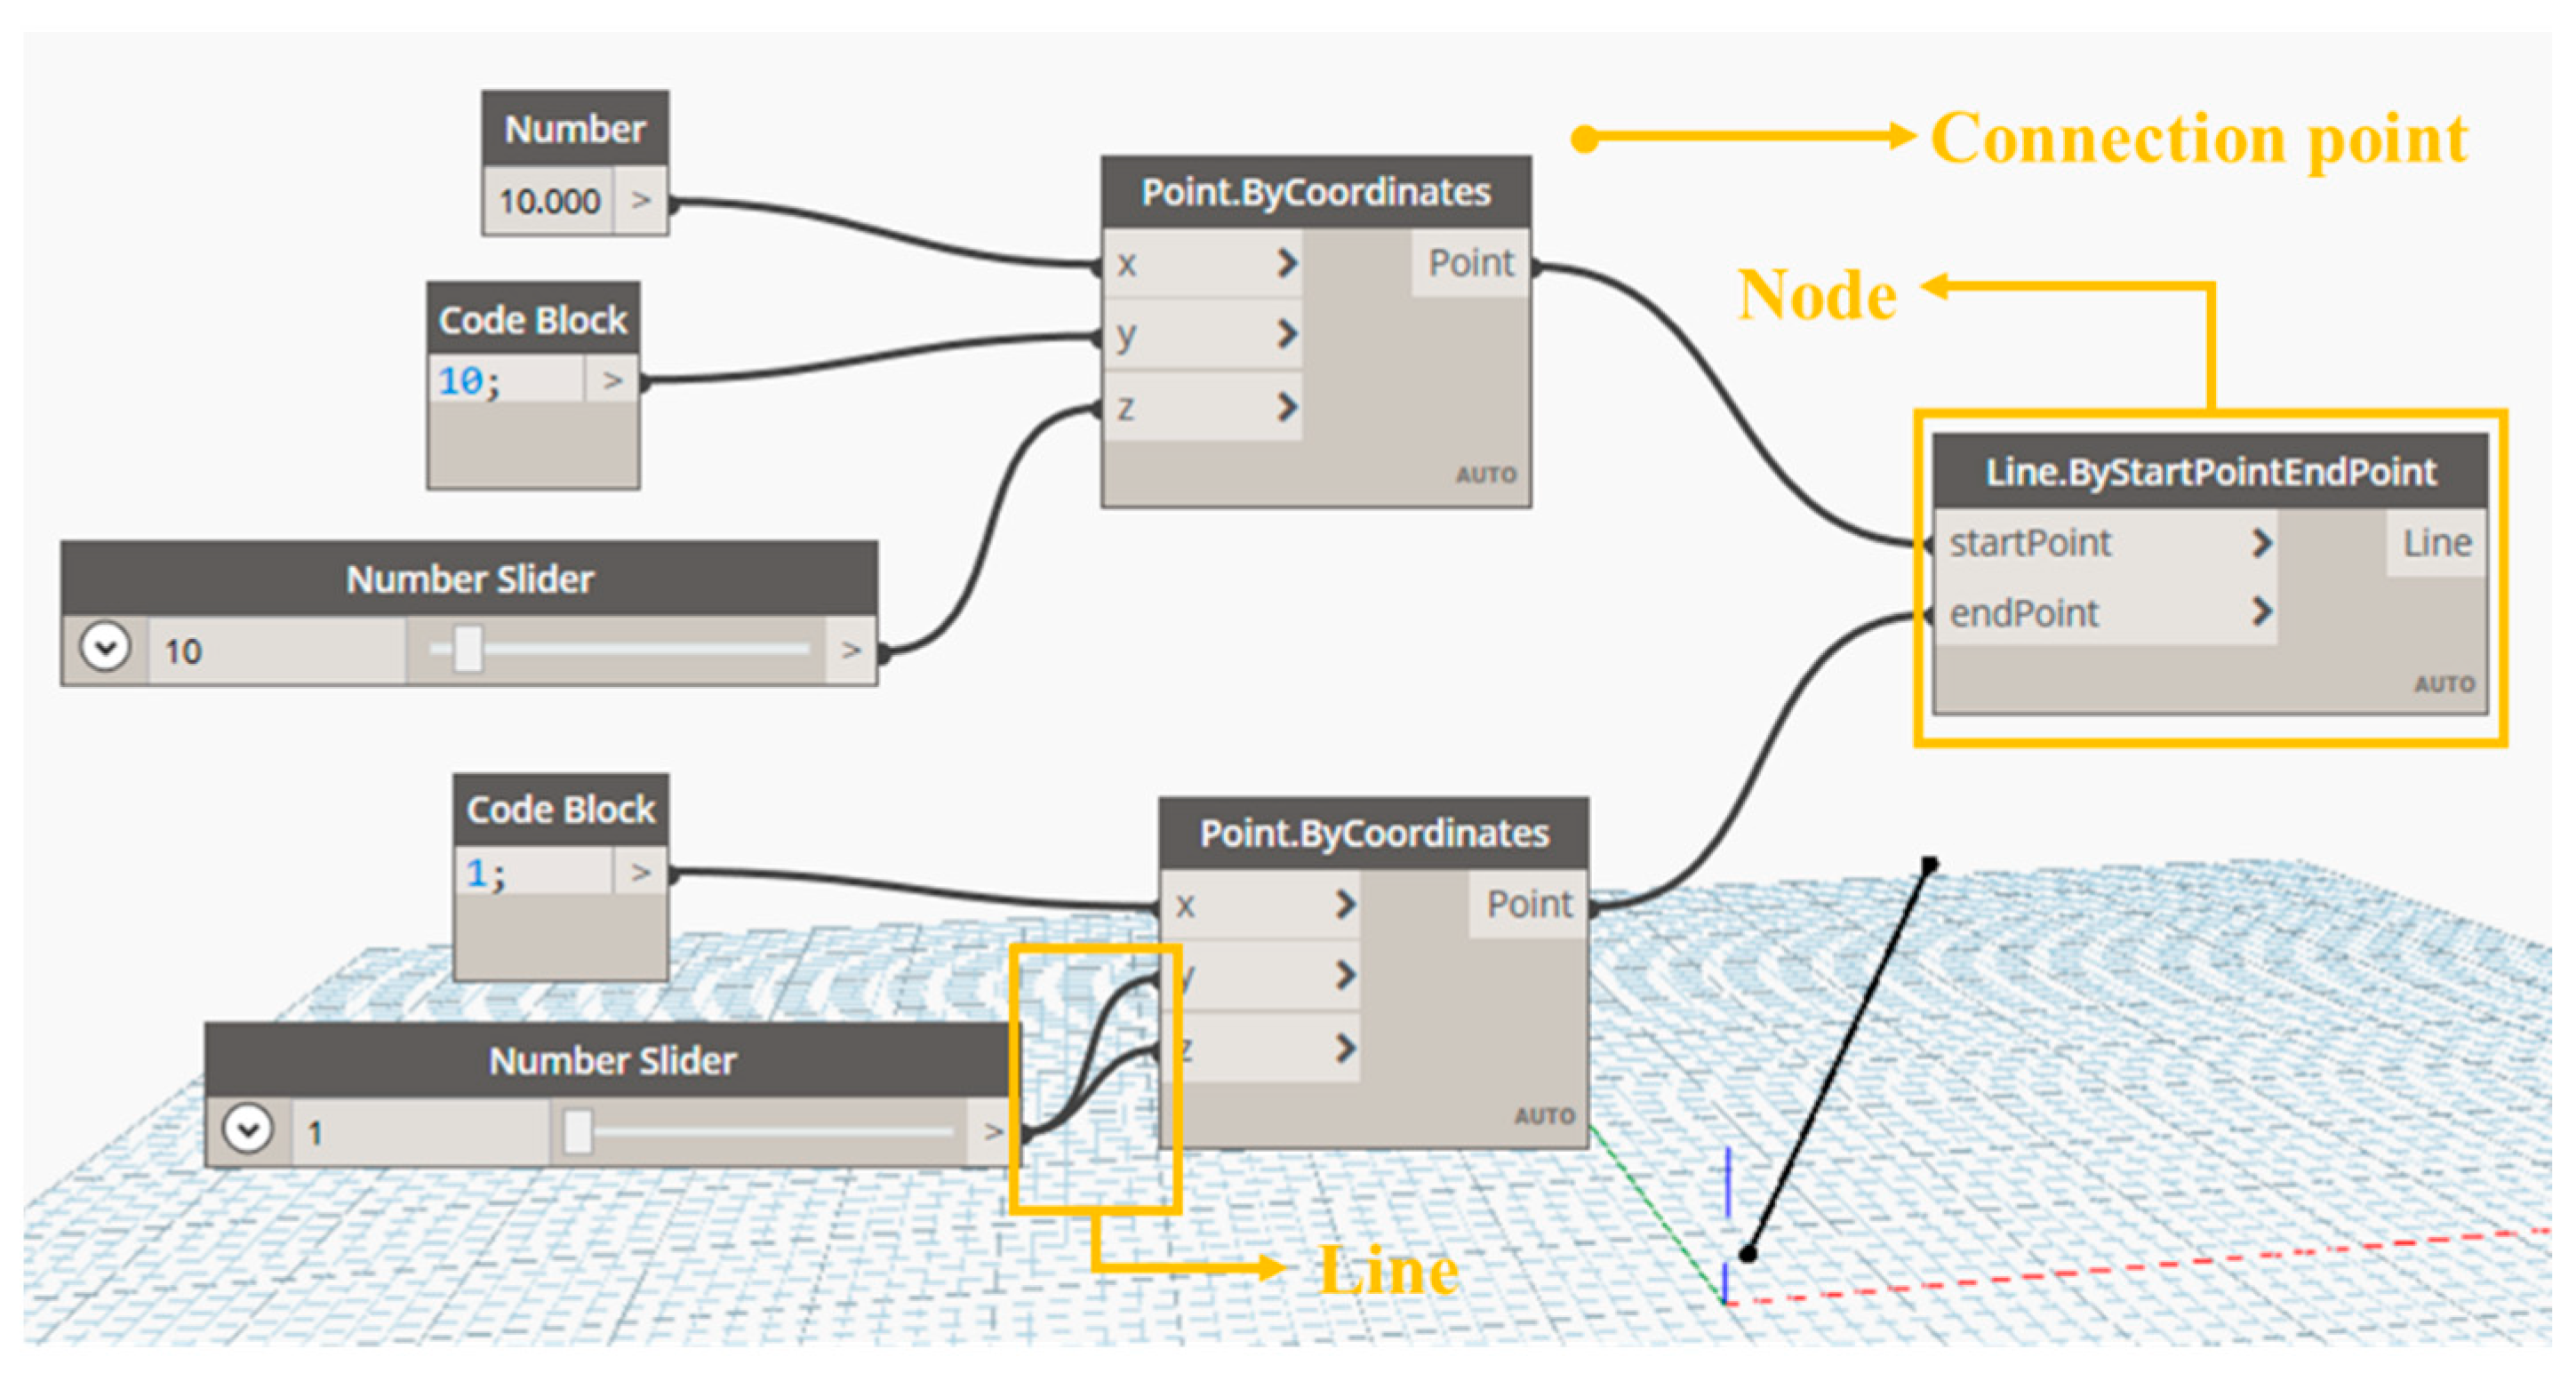Select title of Code Block containing 1;
Viewport: 2576px width, 1373px height.
pyautogui.click(x=561, y=810)
